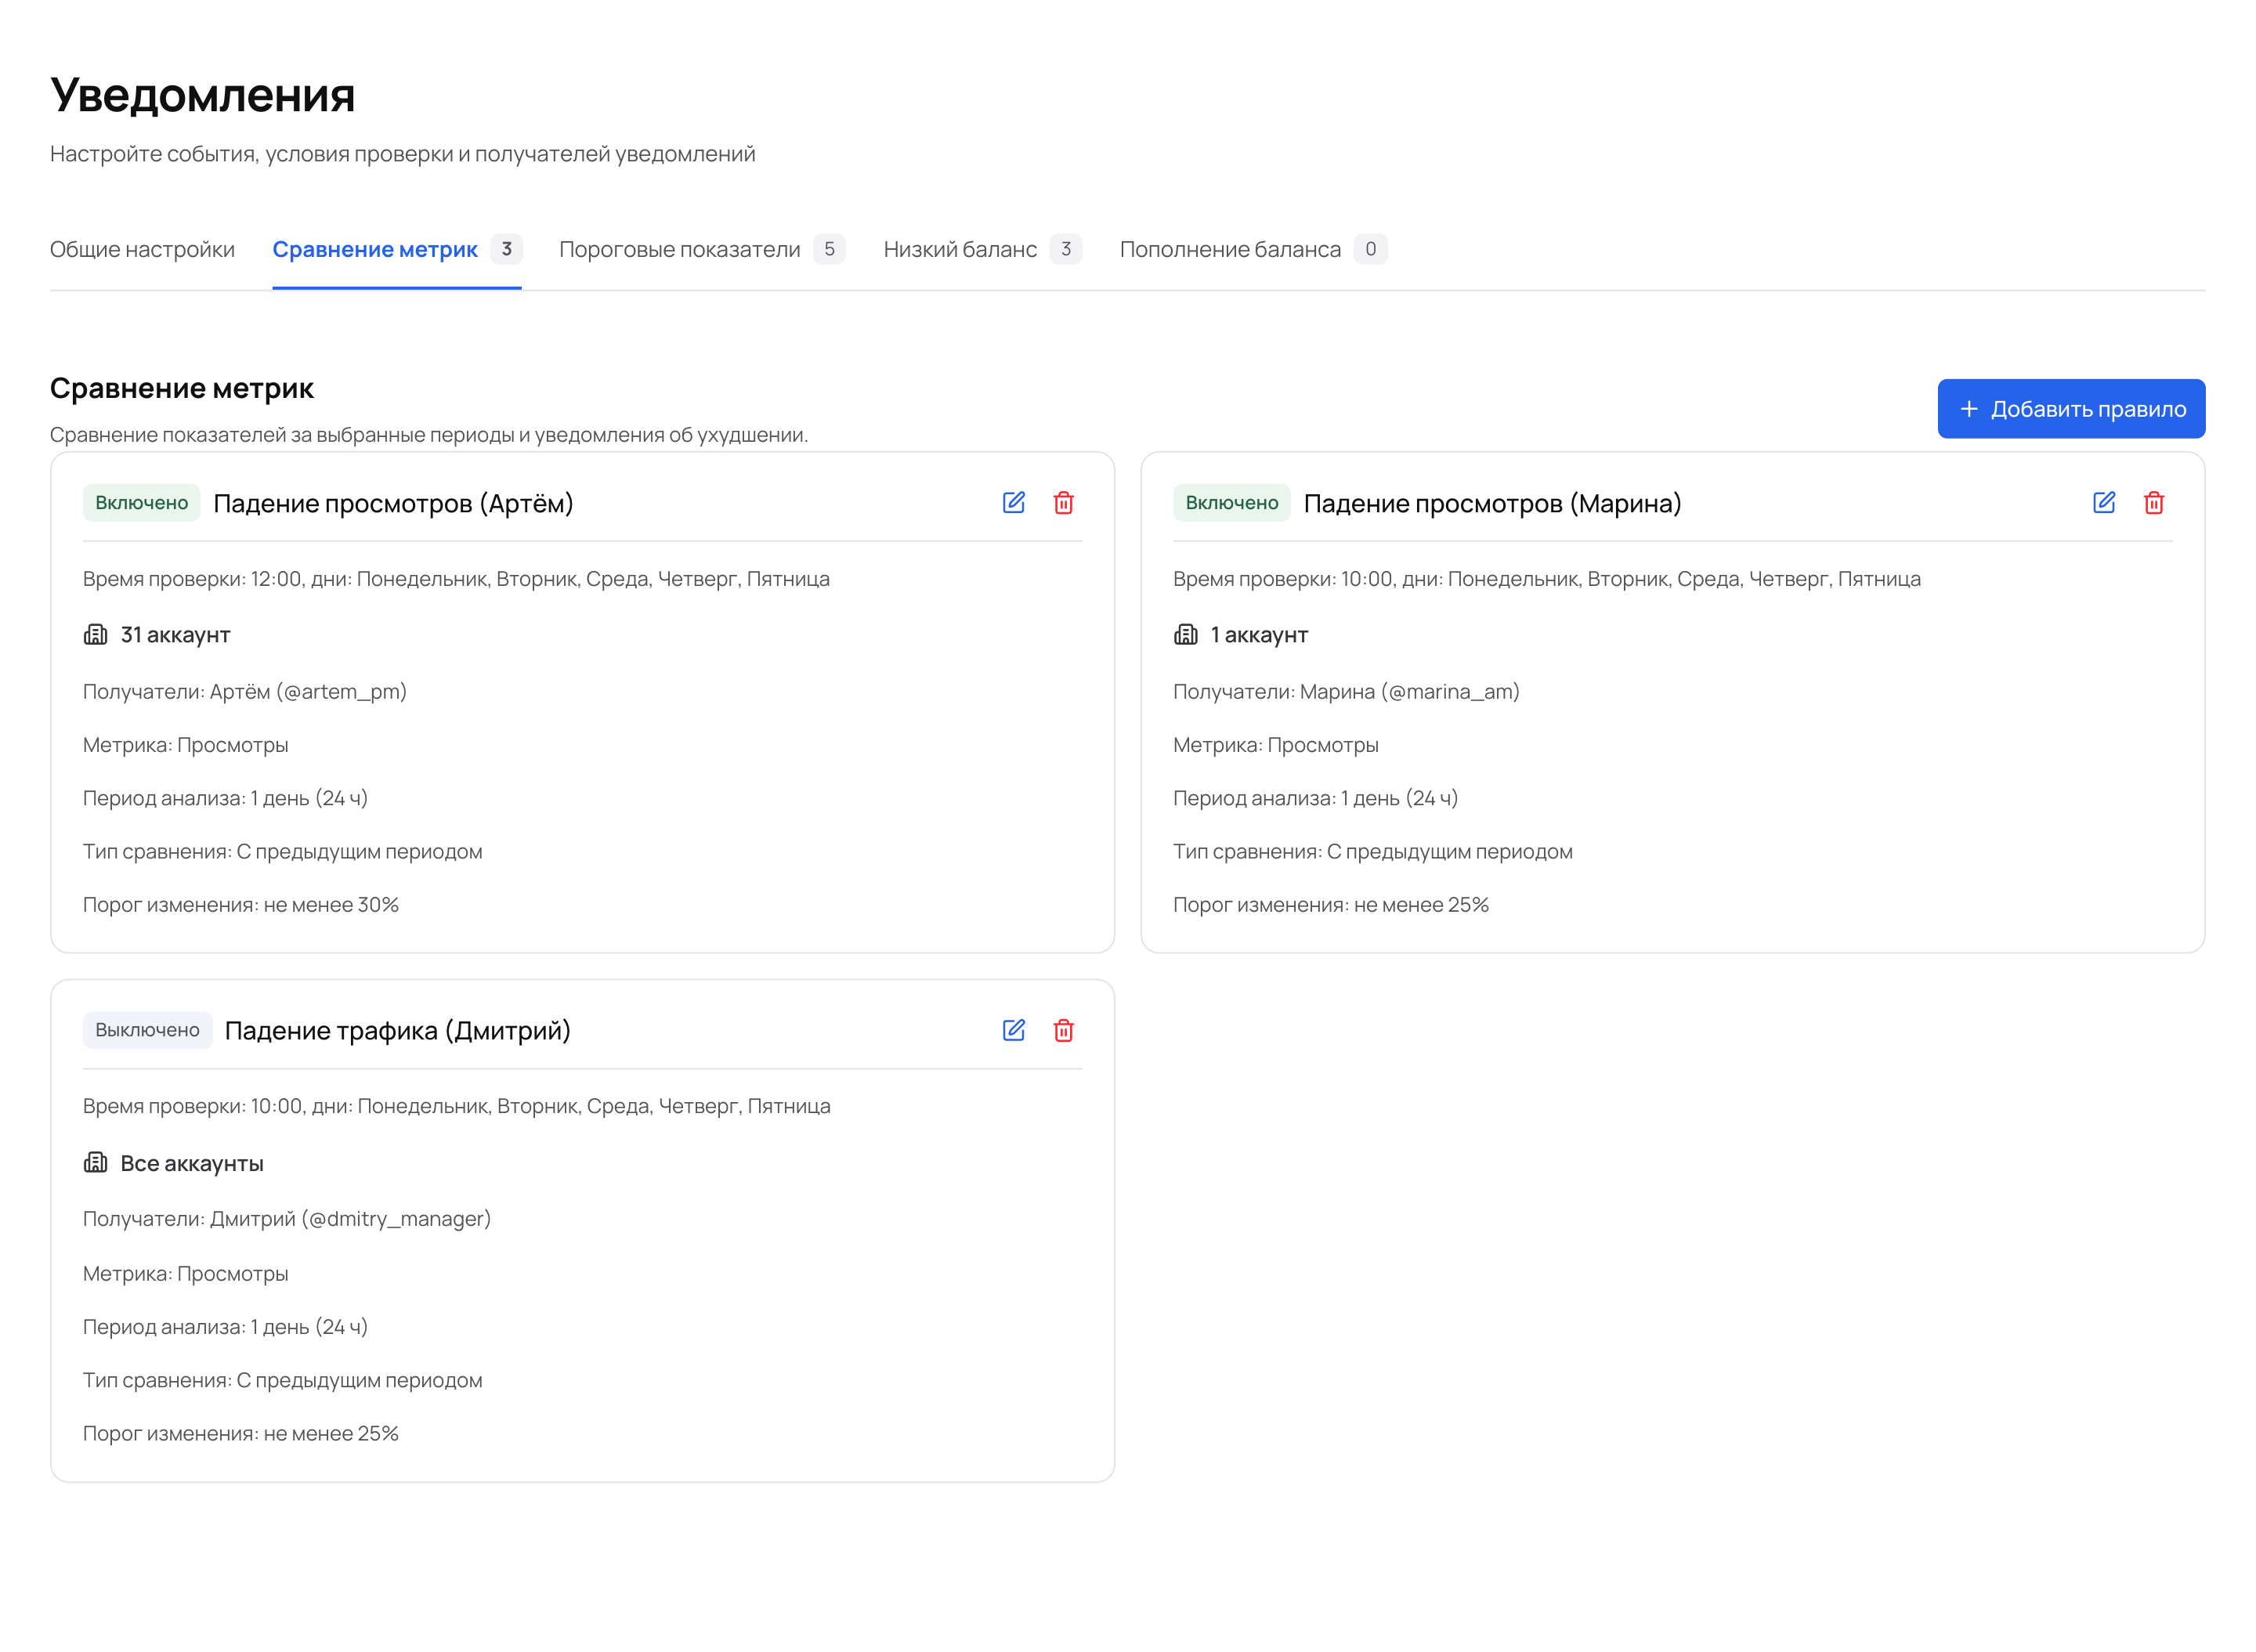Click recipient text Артём (@artem_pm)
2256x1652 pixels.
308,692
